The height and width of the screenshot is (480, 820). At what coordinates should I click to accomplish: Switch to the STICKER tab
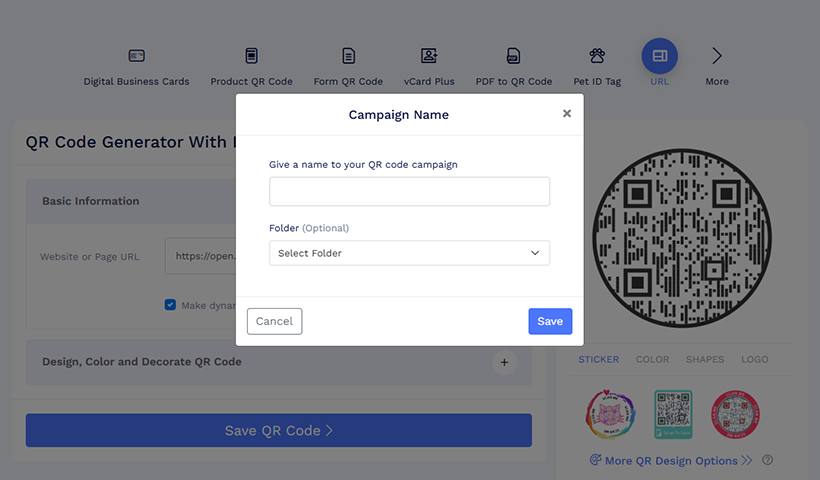tap(599, 359)
